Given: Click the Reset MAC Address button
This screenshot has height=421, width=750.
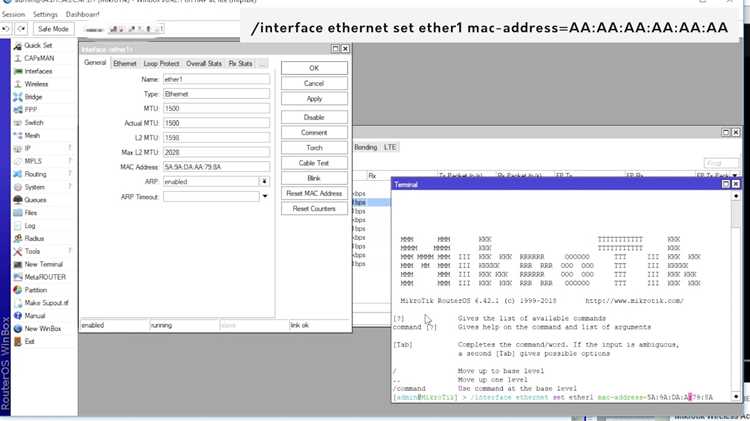Looking at the screenshot, I should point(314,194).
